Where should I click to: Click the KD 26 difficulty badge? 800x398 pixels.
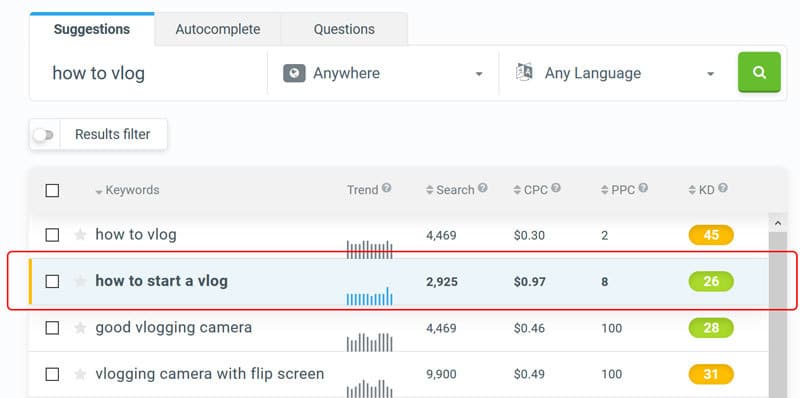click(x=711, y=282)
